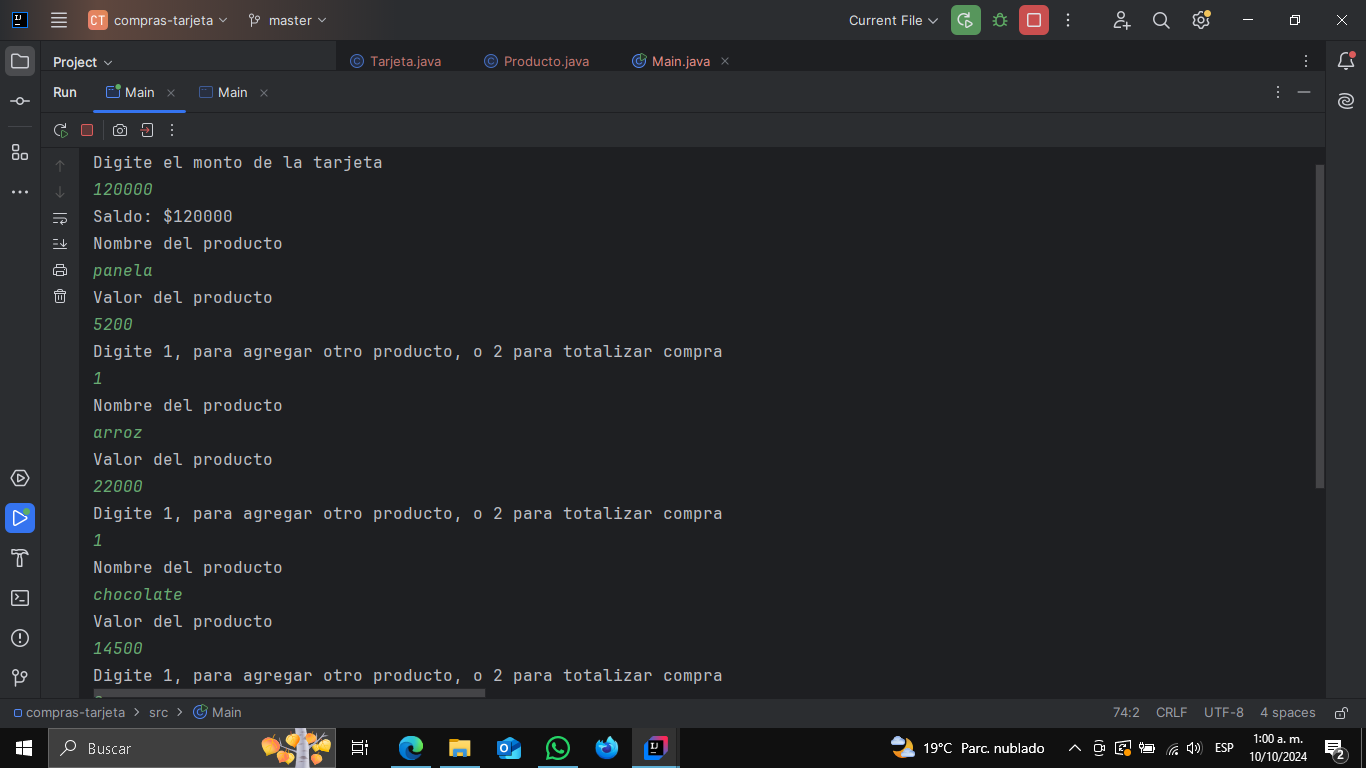1366x768 pixels.
Task: Switch to Producto.java editor tab
Action: point(537,62)
